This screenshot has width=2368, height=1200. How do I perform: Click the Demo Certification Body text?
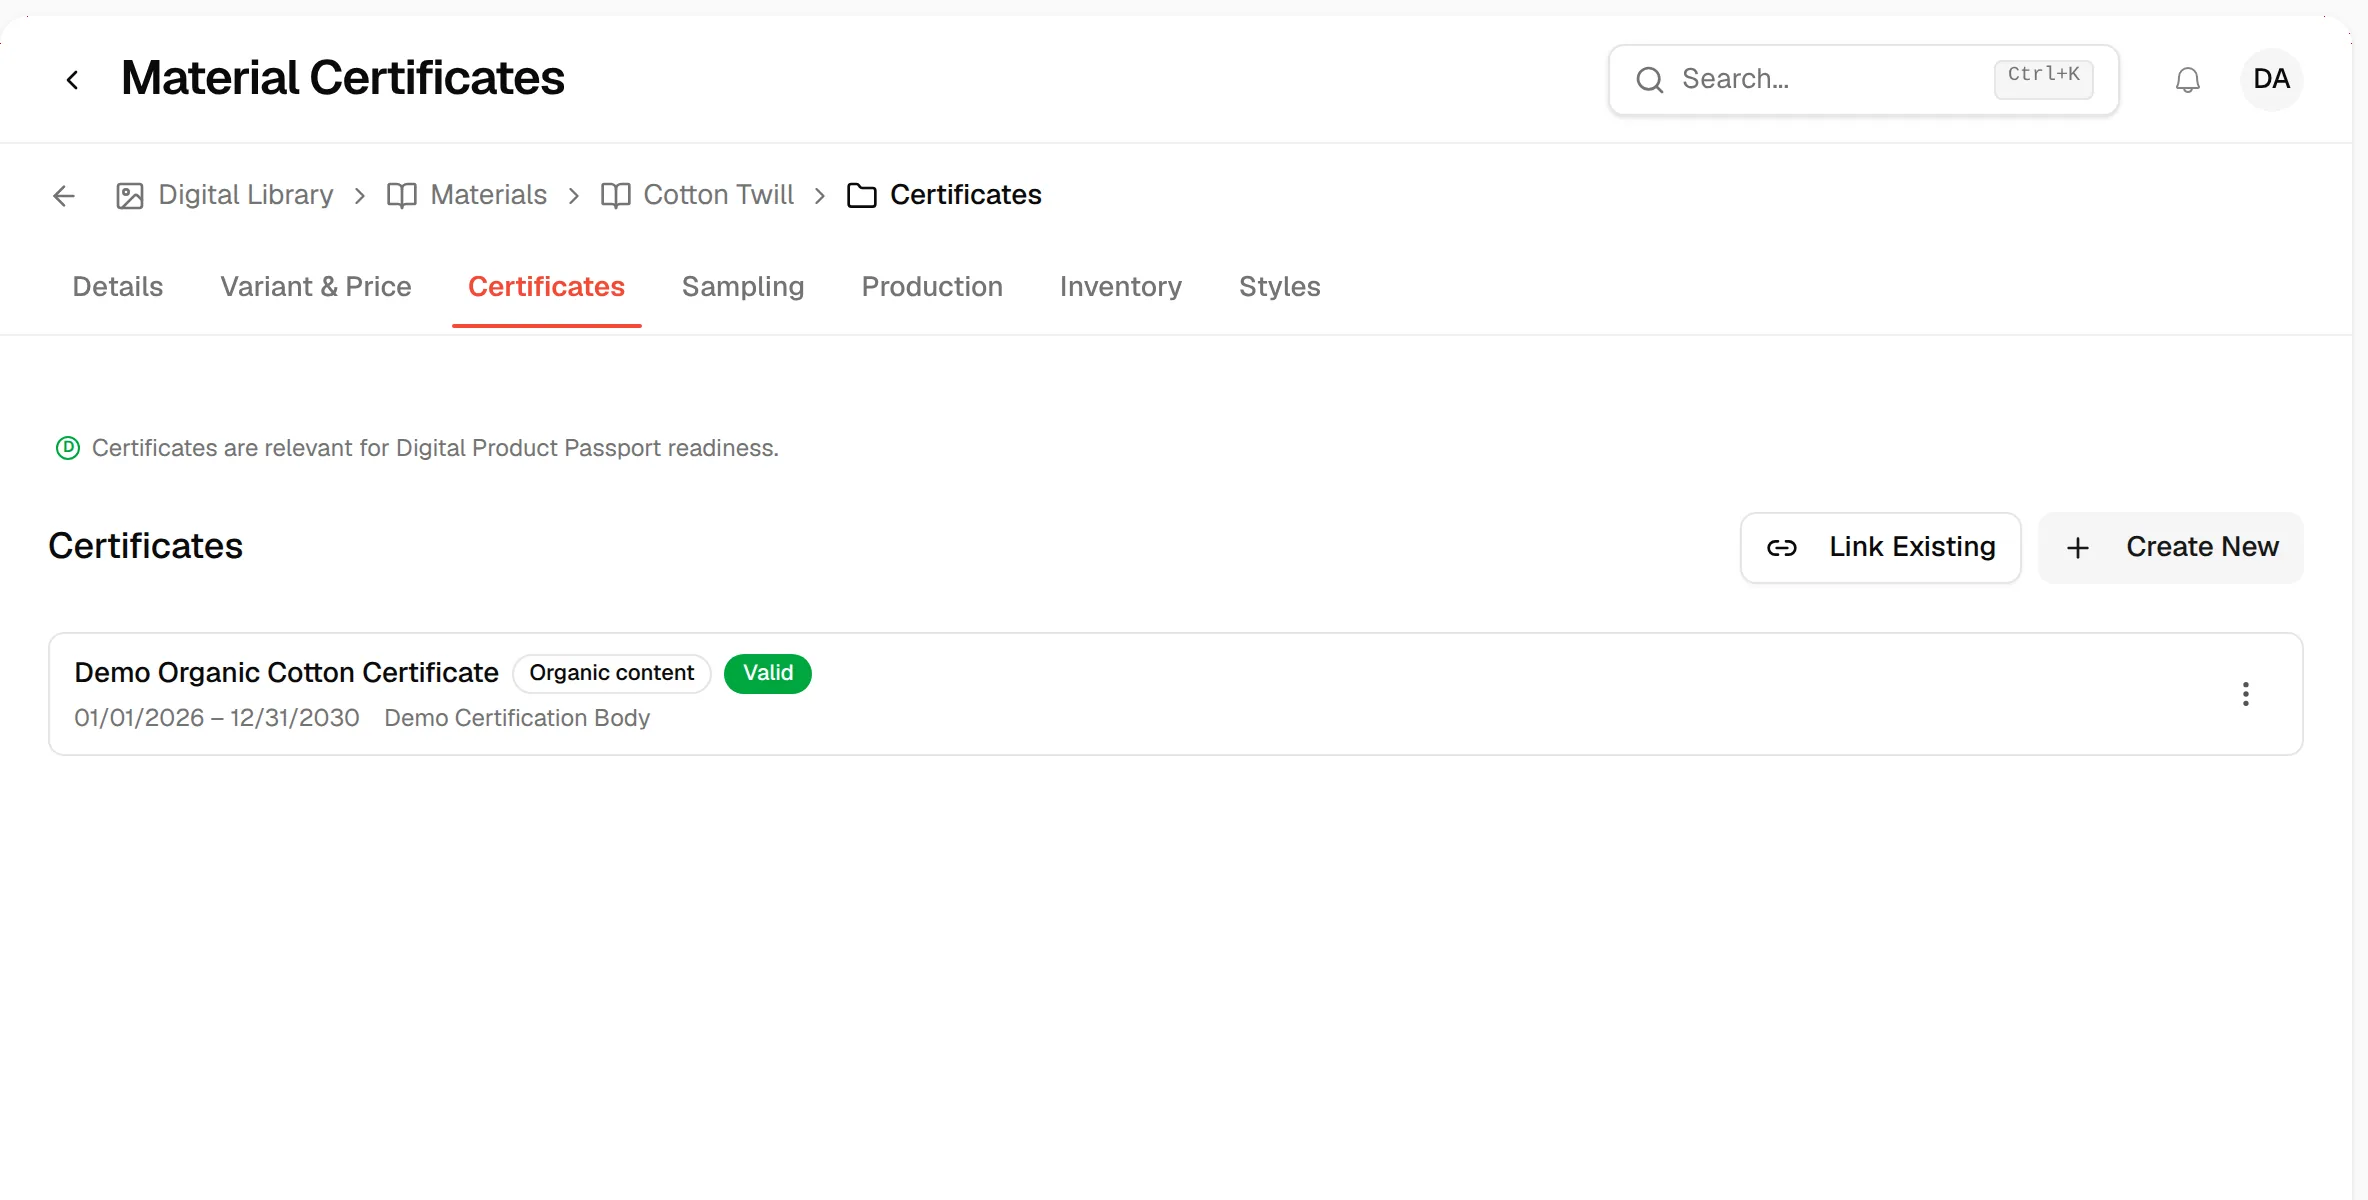point(517,718)
